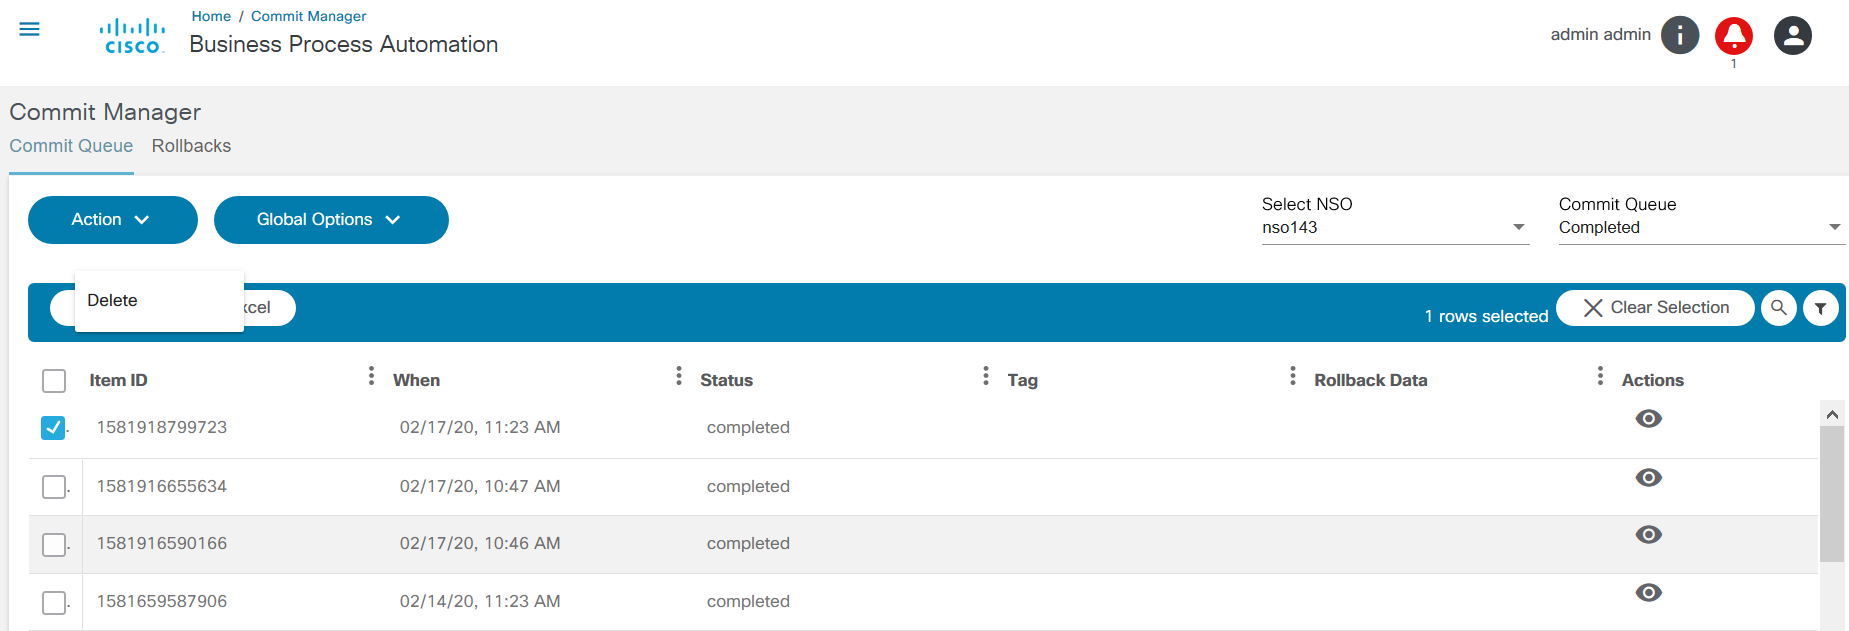This screenshot has width=1849, height=631.
Task: Open the table filter funnel icon
Action: point(1821,308)
